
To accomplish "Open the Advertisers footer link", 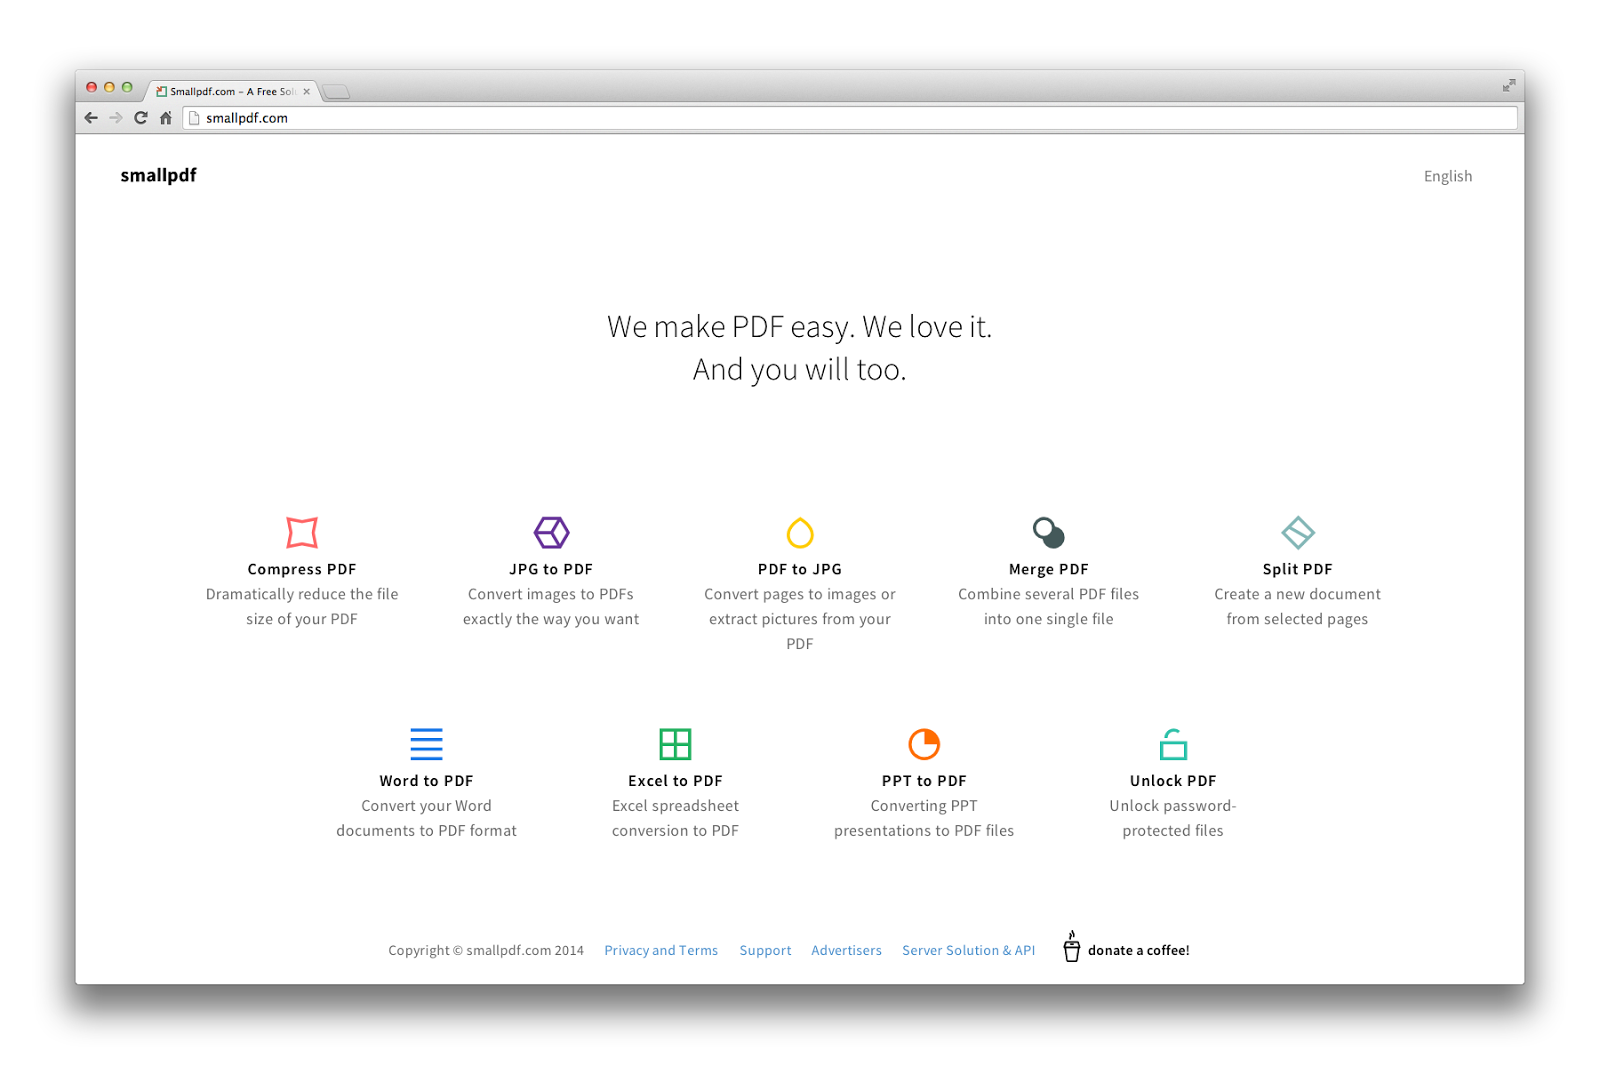I will pyautogui.click(x=846, y=950).
